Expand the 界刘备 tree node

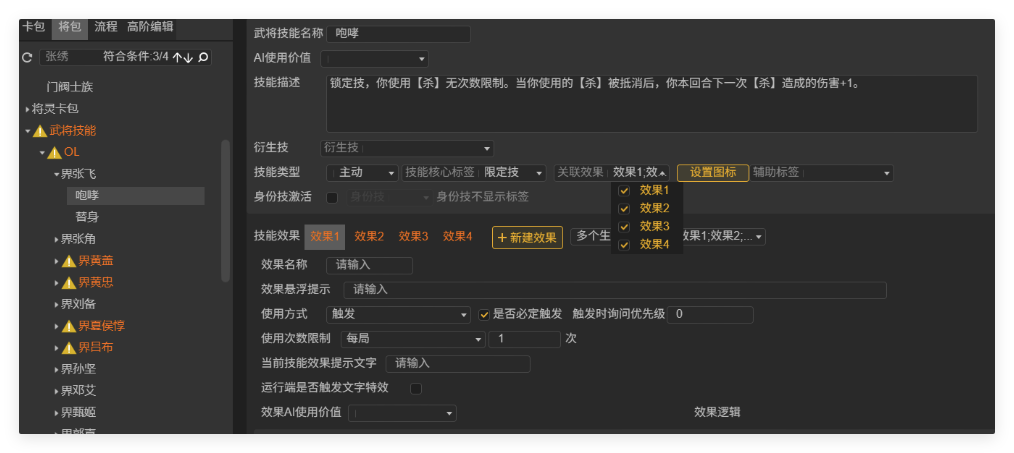coord(56,305)
